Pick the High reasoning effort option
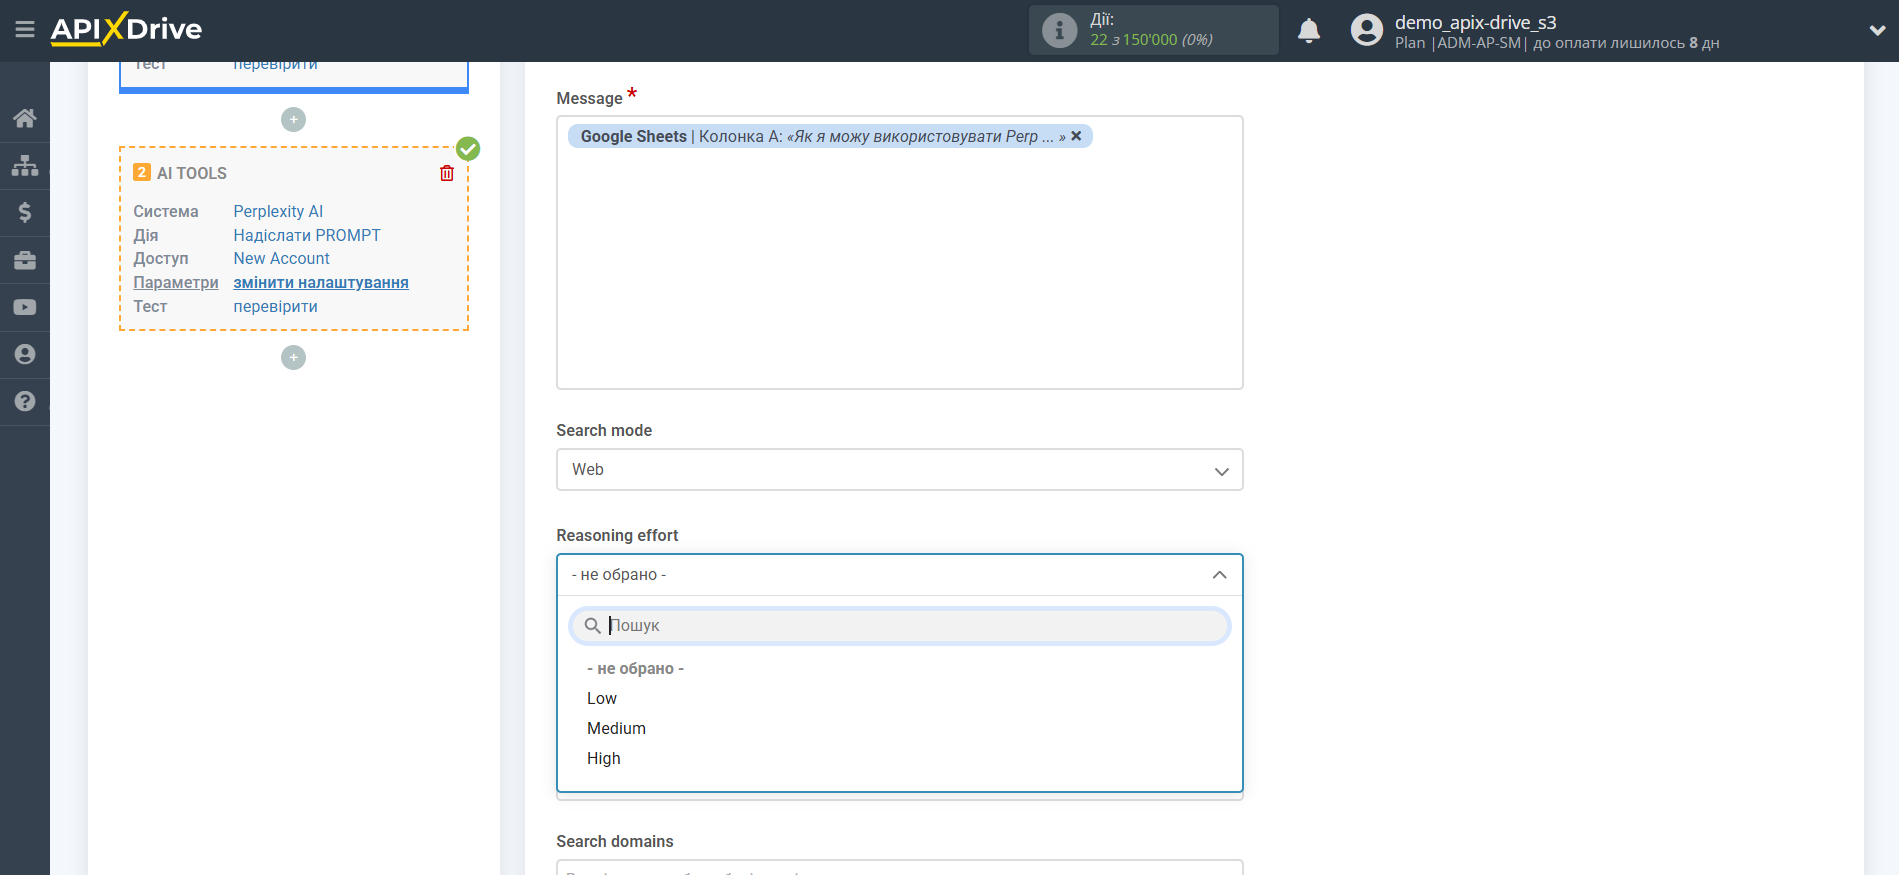The image size is (1899, 875). click(x=604, y=758)
